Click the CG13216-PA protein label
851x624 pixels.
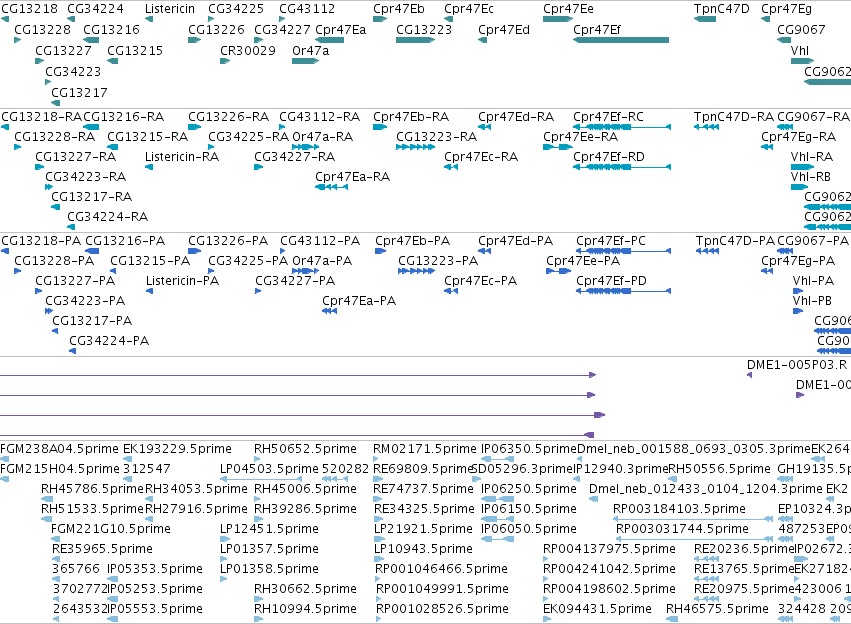click(125, 241)
